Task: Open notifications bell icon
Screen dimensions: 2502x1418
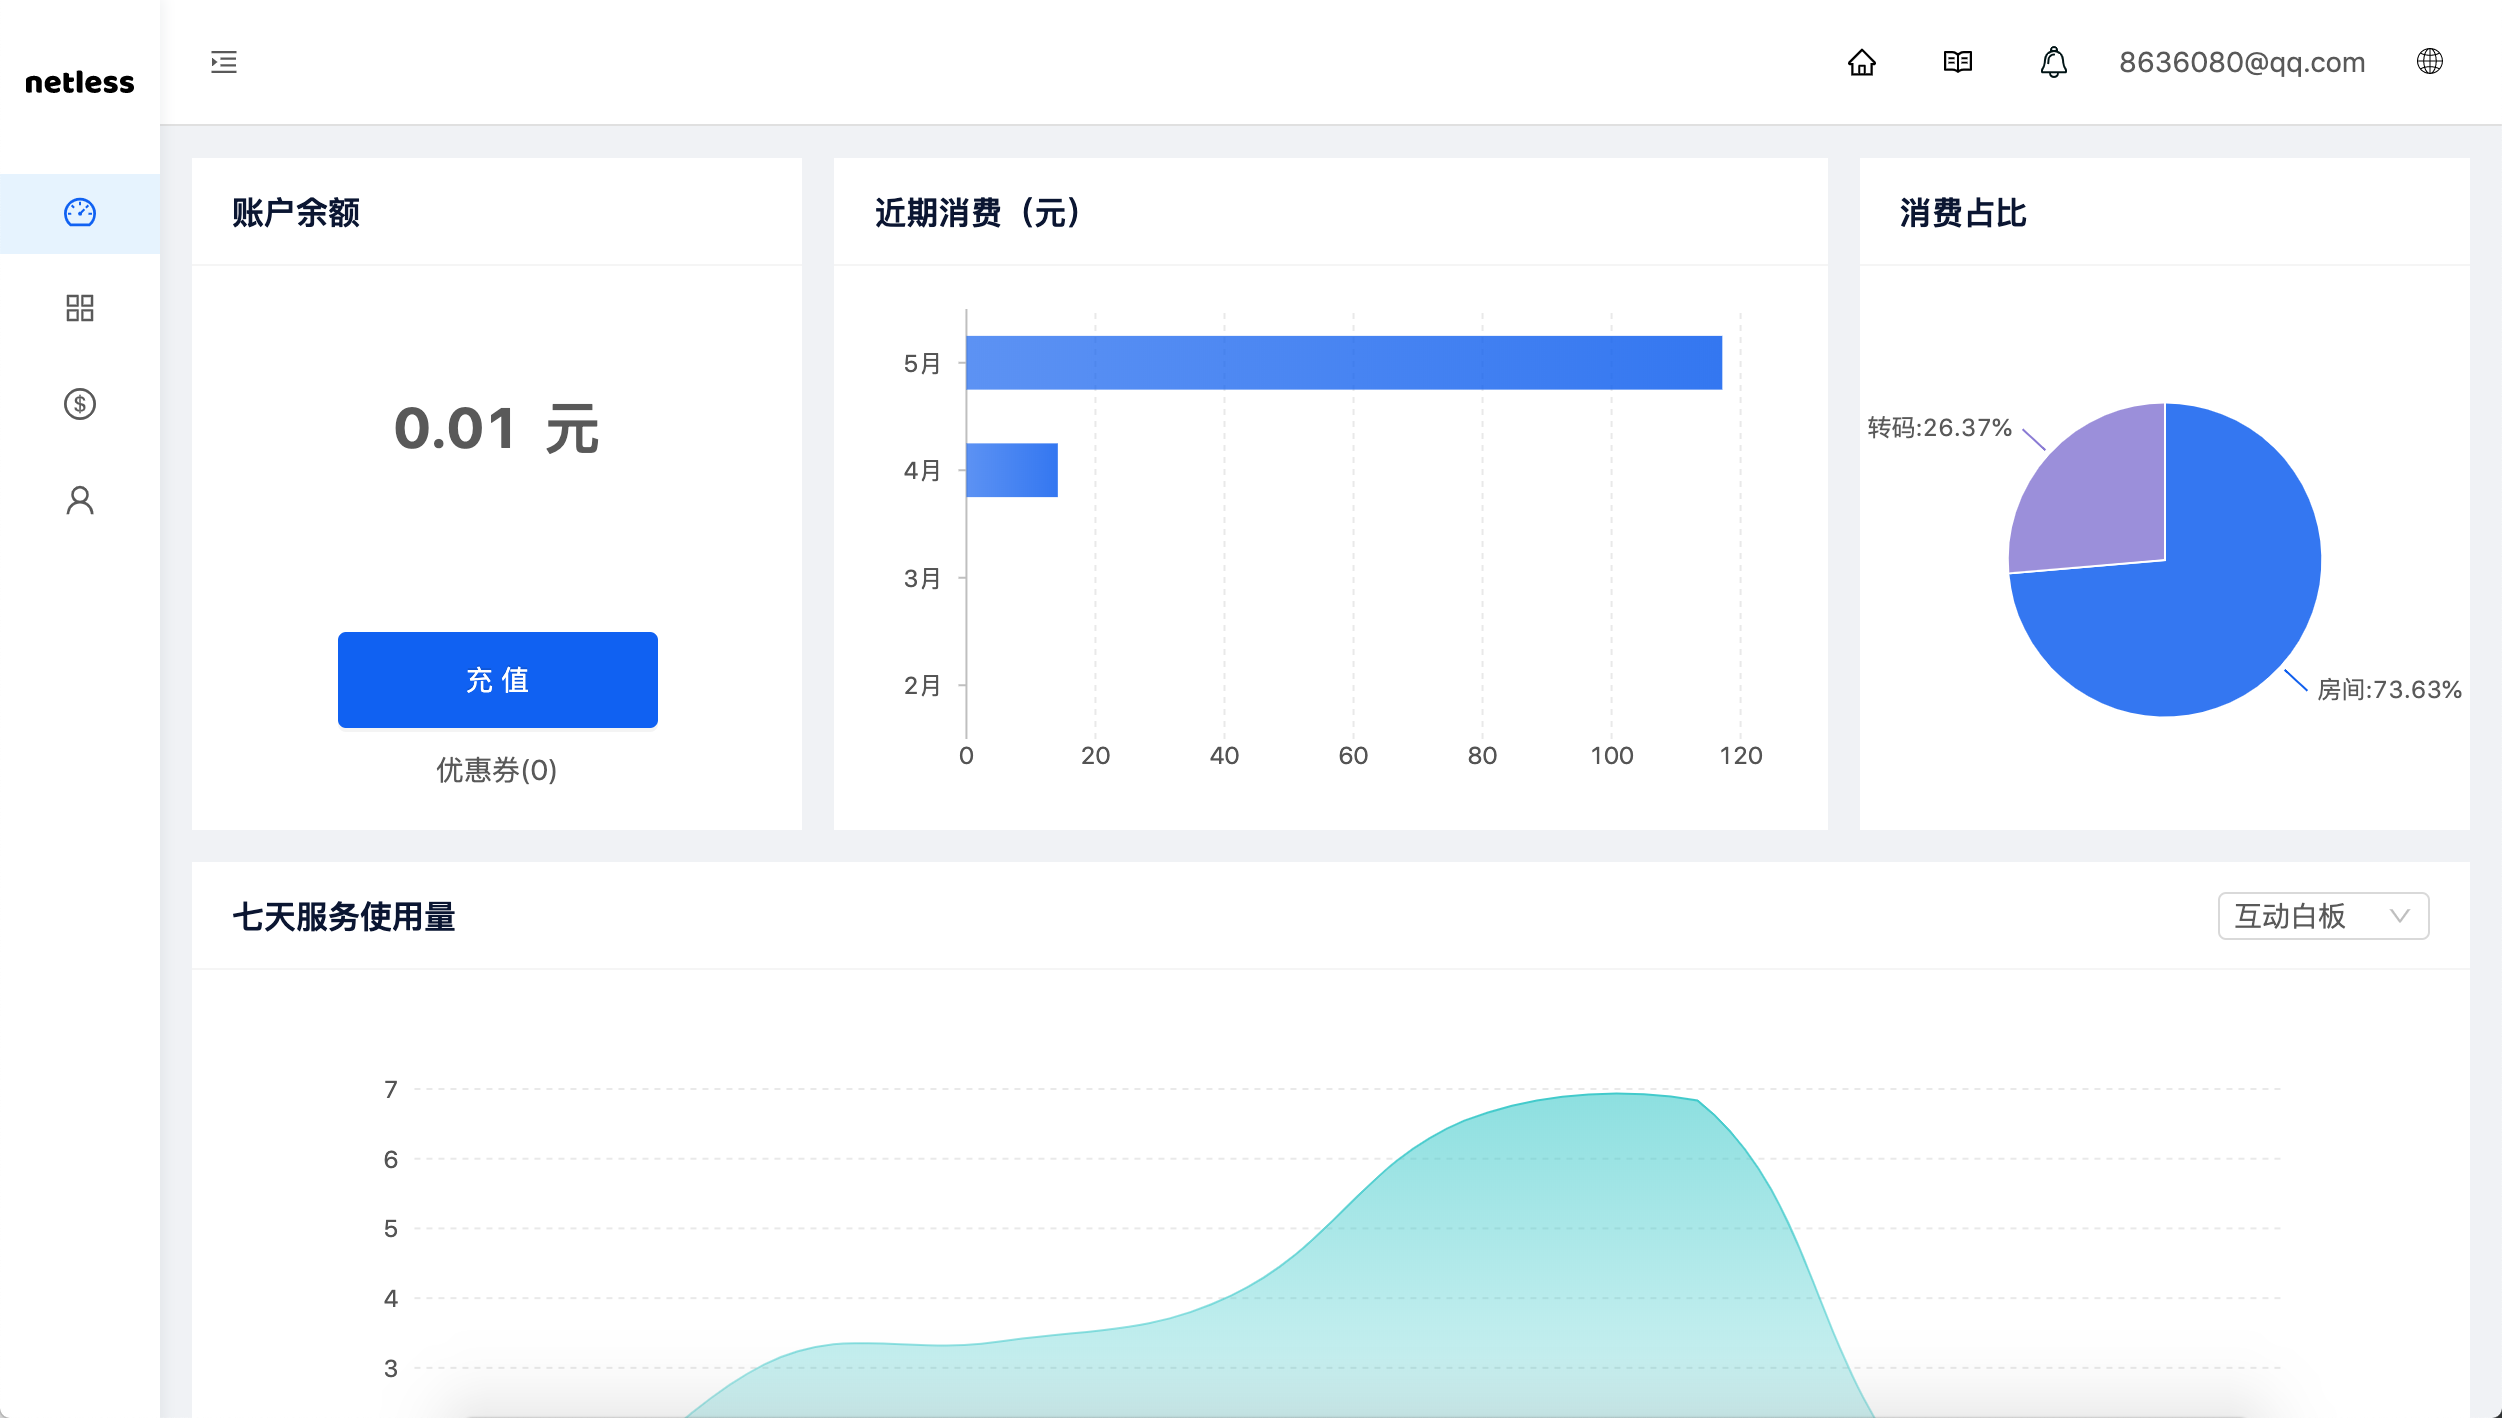Action: (2053, 62)
